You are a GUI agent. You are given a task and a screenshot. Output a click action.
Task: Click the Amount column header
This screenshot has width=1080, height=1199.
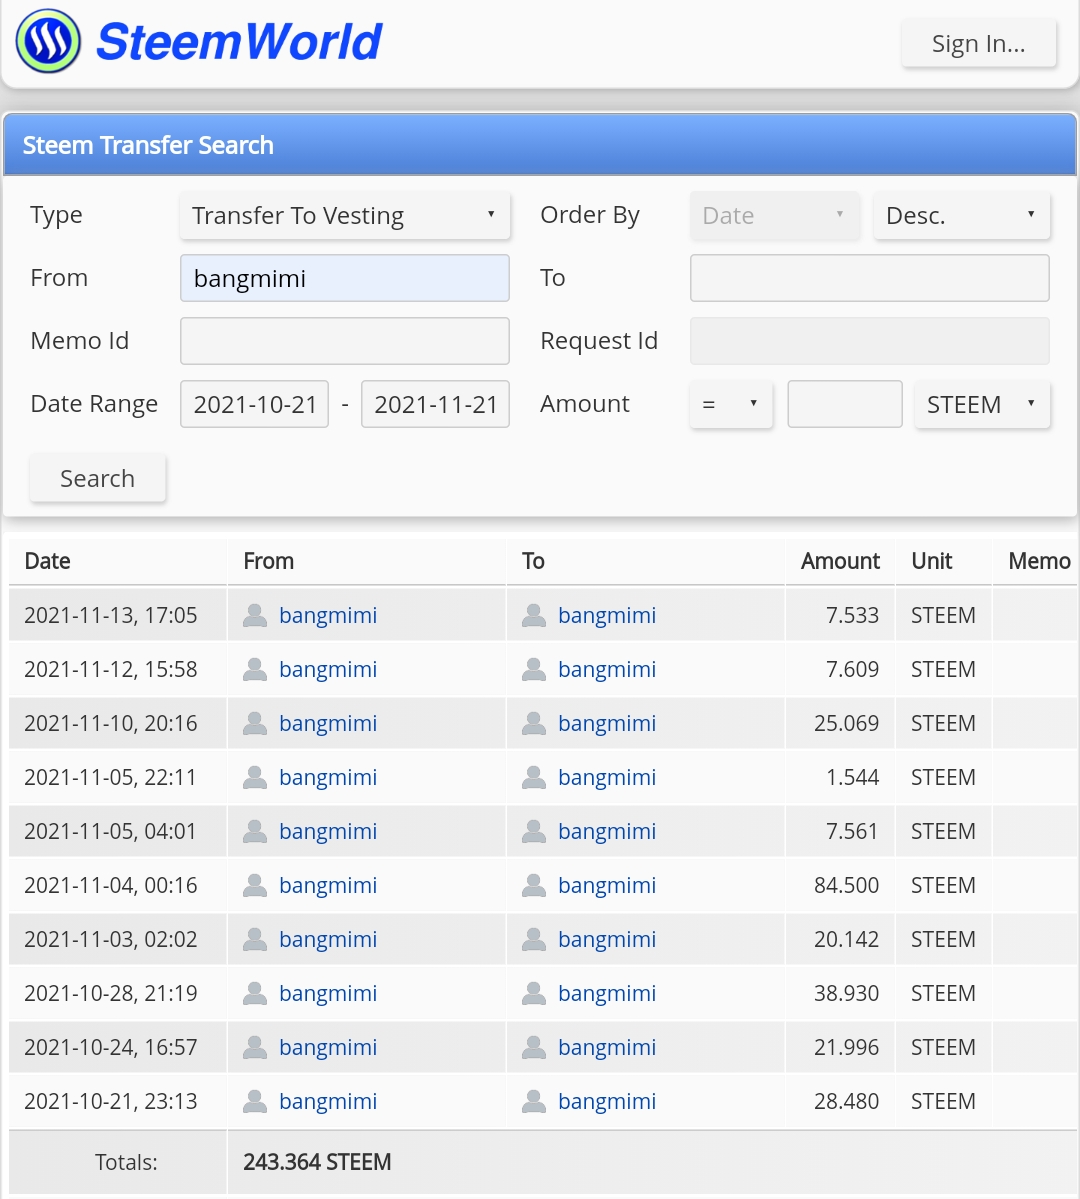tap(840, 561)
